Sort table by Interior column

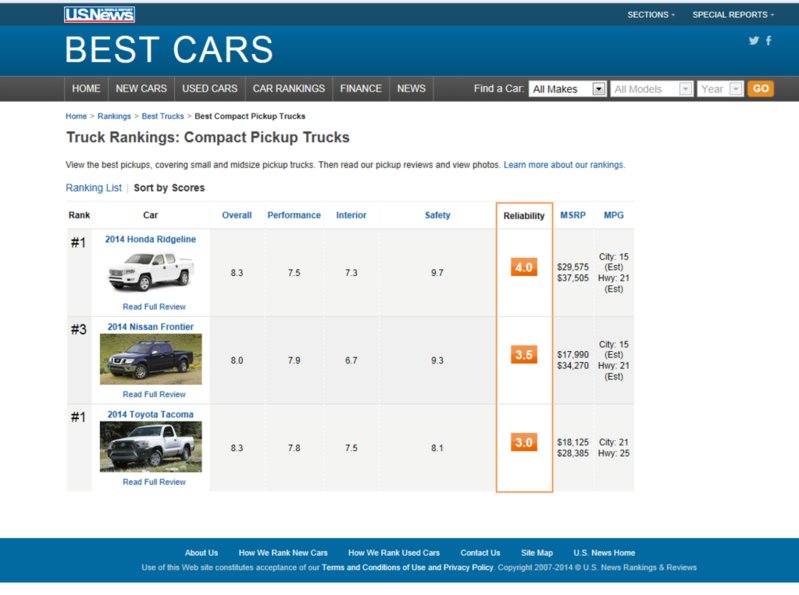(351, 215)
